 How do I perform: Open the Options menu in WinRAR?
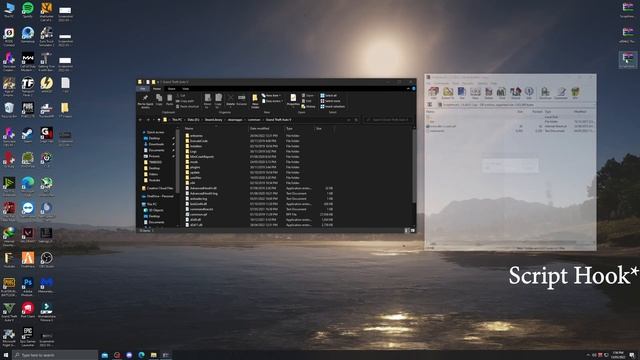483,83
